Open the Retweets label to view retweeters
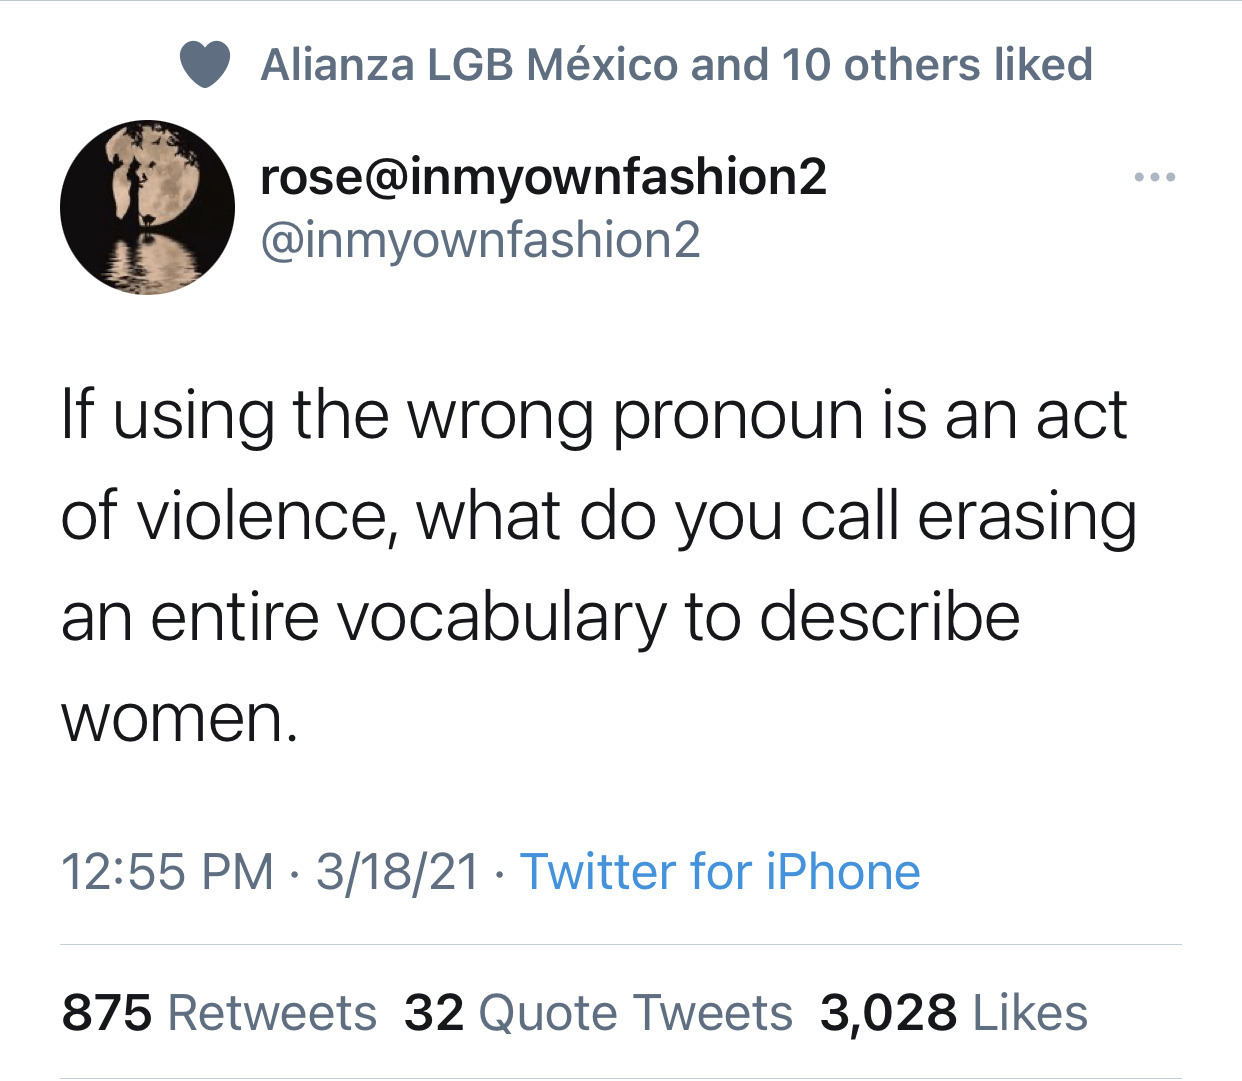The height and width of the screenshot is (1081, 1242). (272, 1013)
